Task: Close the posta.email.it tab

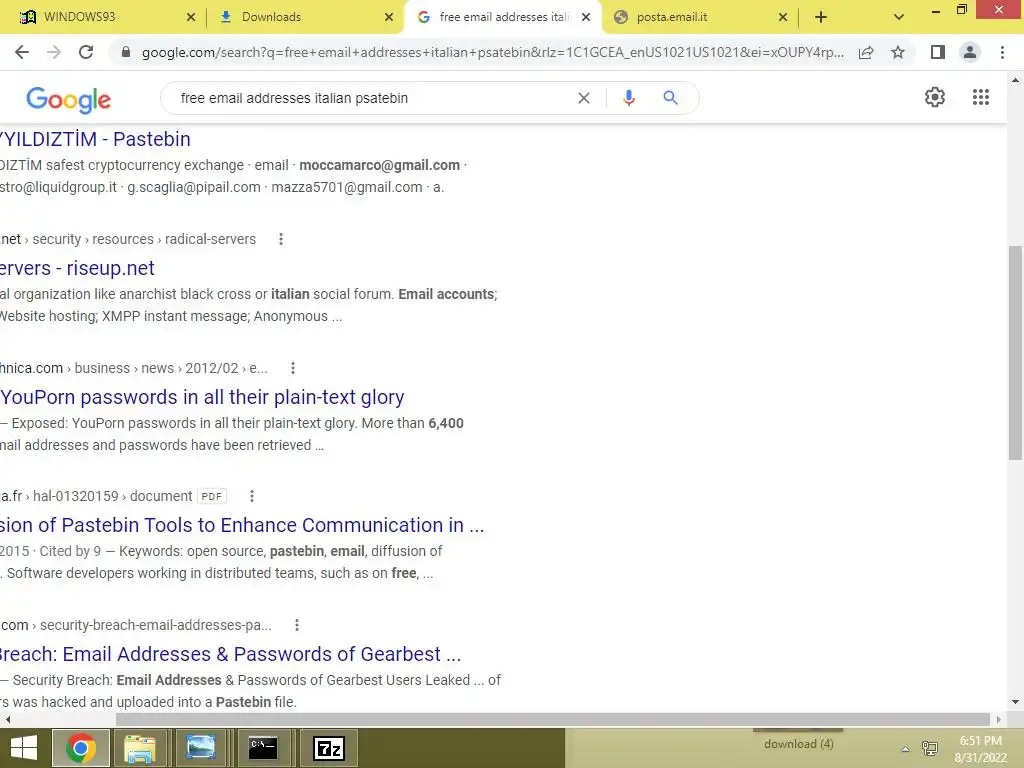Action: pyautogui.click(x=783, y=17)
